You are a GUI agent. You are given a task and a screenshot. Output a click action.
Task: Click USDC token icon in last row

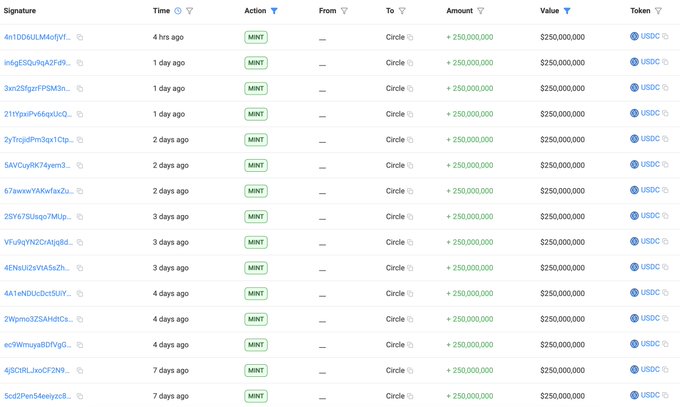click(x=634, y=395)
